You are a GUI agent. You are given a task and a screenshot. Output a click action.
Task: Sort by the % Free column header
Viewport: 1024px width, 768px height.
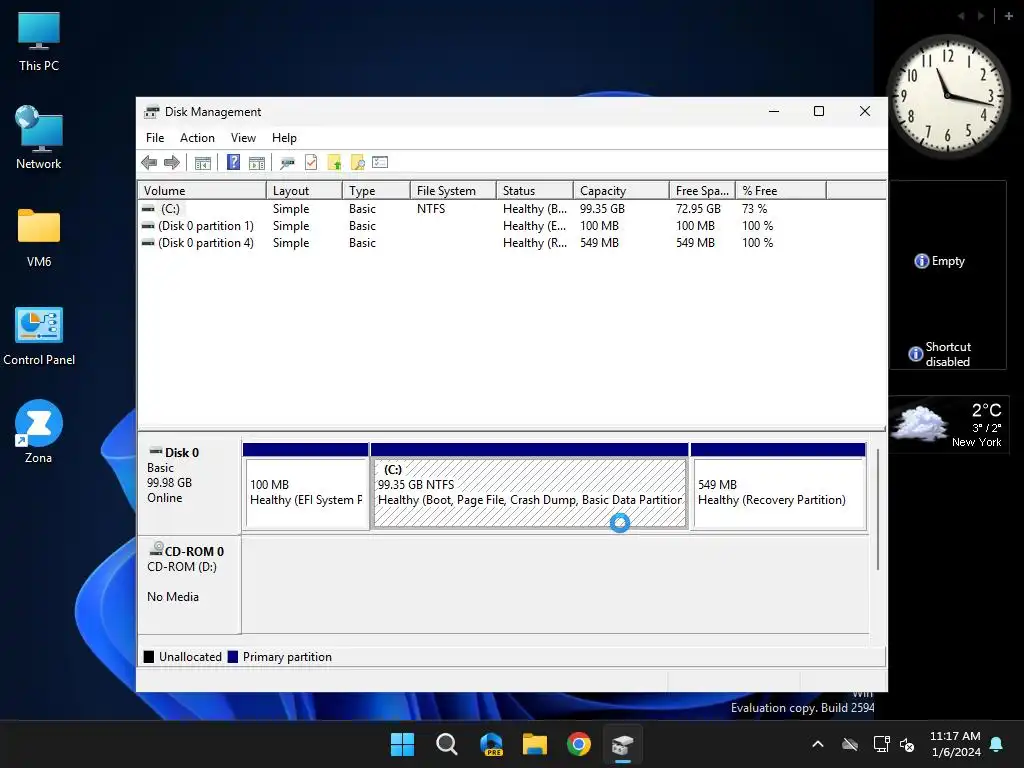pyautogui.click(x=781, y=191)
